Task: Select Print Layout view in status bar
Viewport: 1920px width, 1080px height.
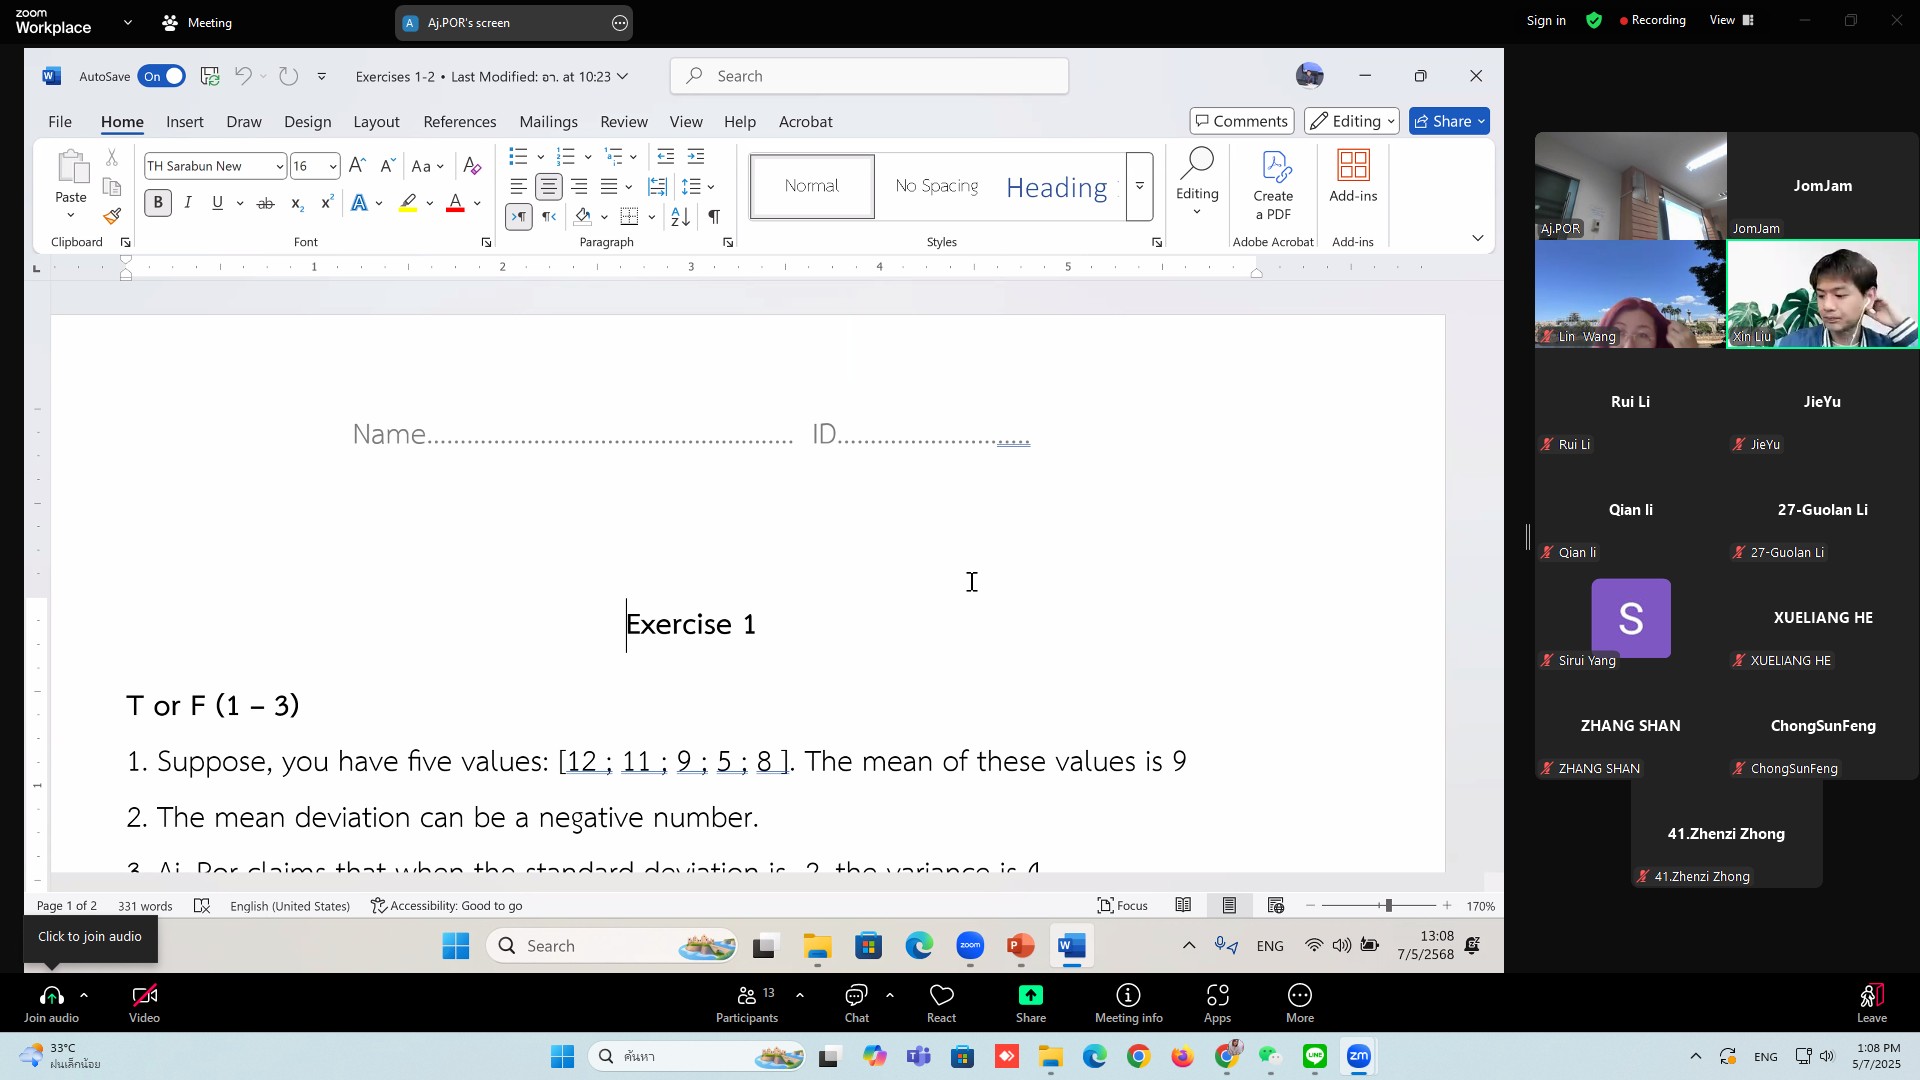Action: [1229, 905]
